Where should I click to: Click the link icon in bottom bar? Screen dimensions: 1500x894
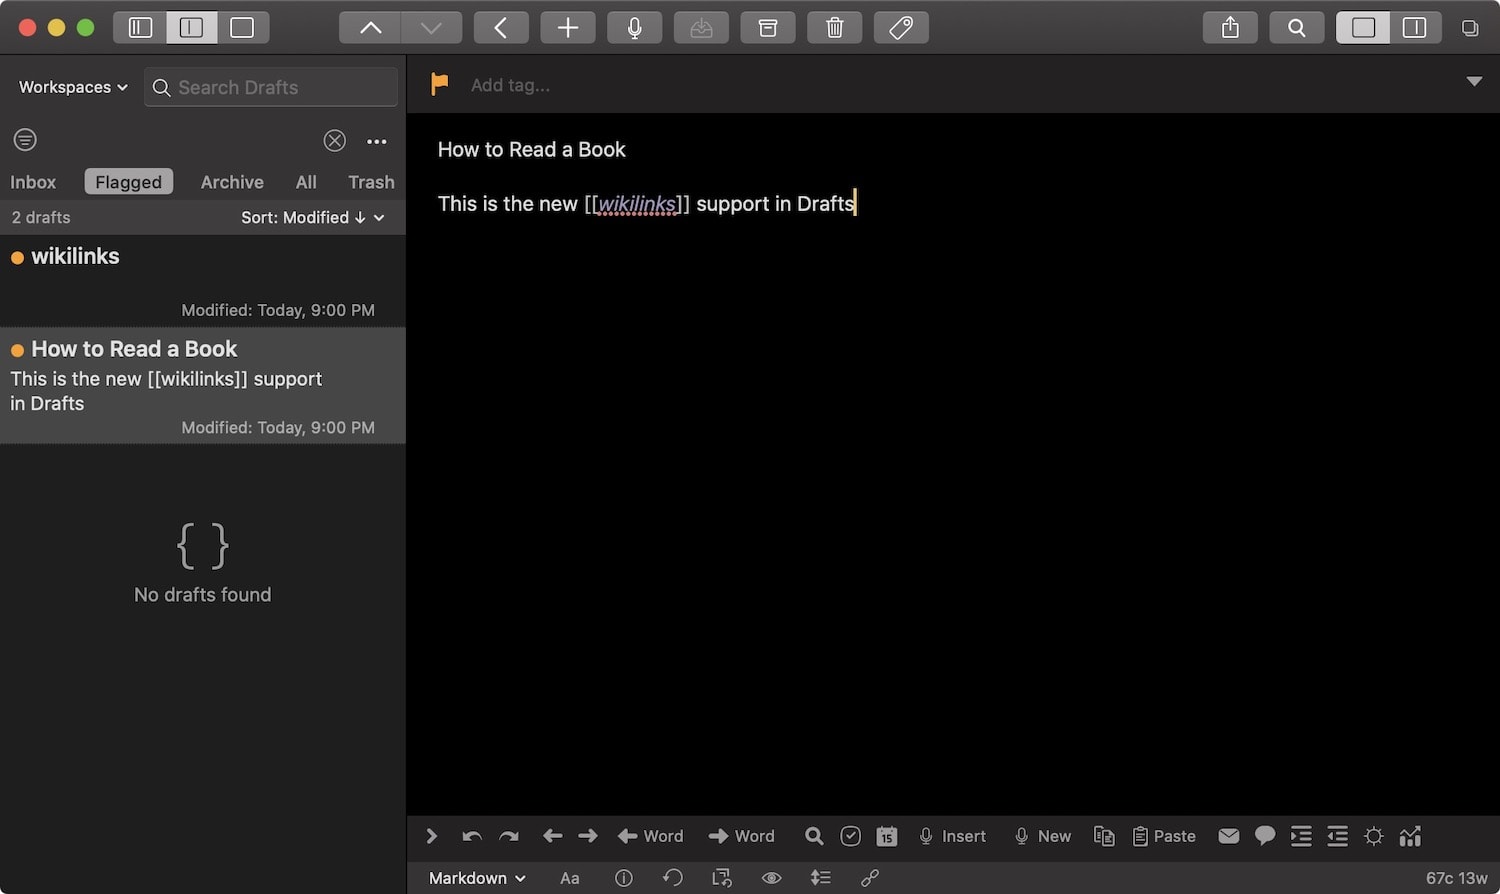click(870, 878)
